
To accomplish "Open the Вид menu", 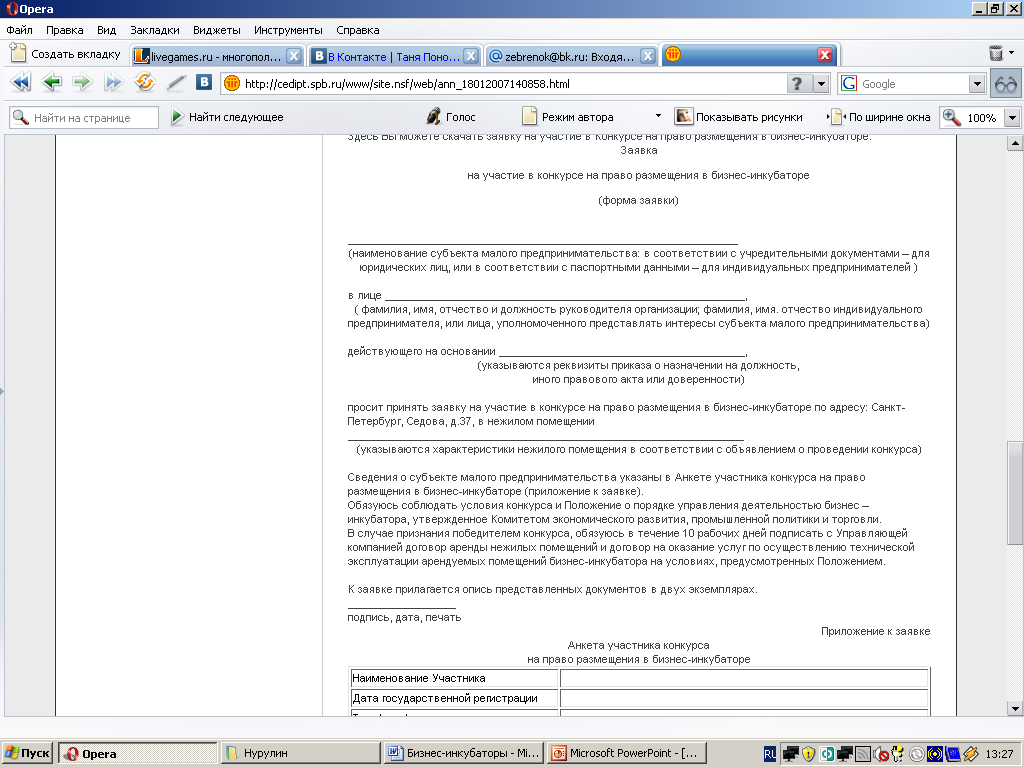I will (x=106, y=30).
